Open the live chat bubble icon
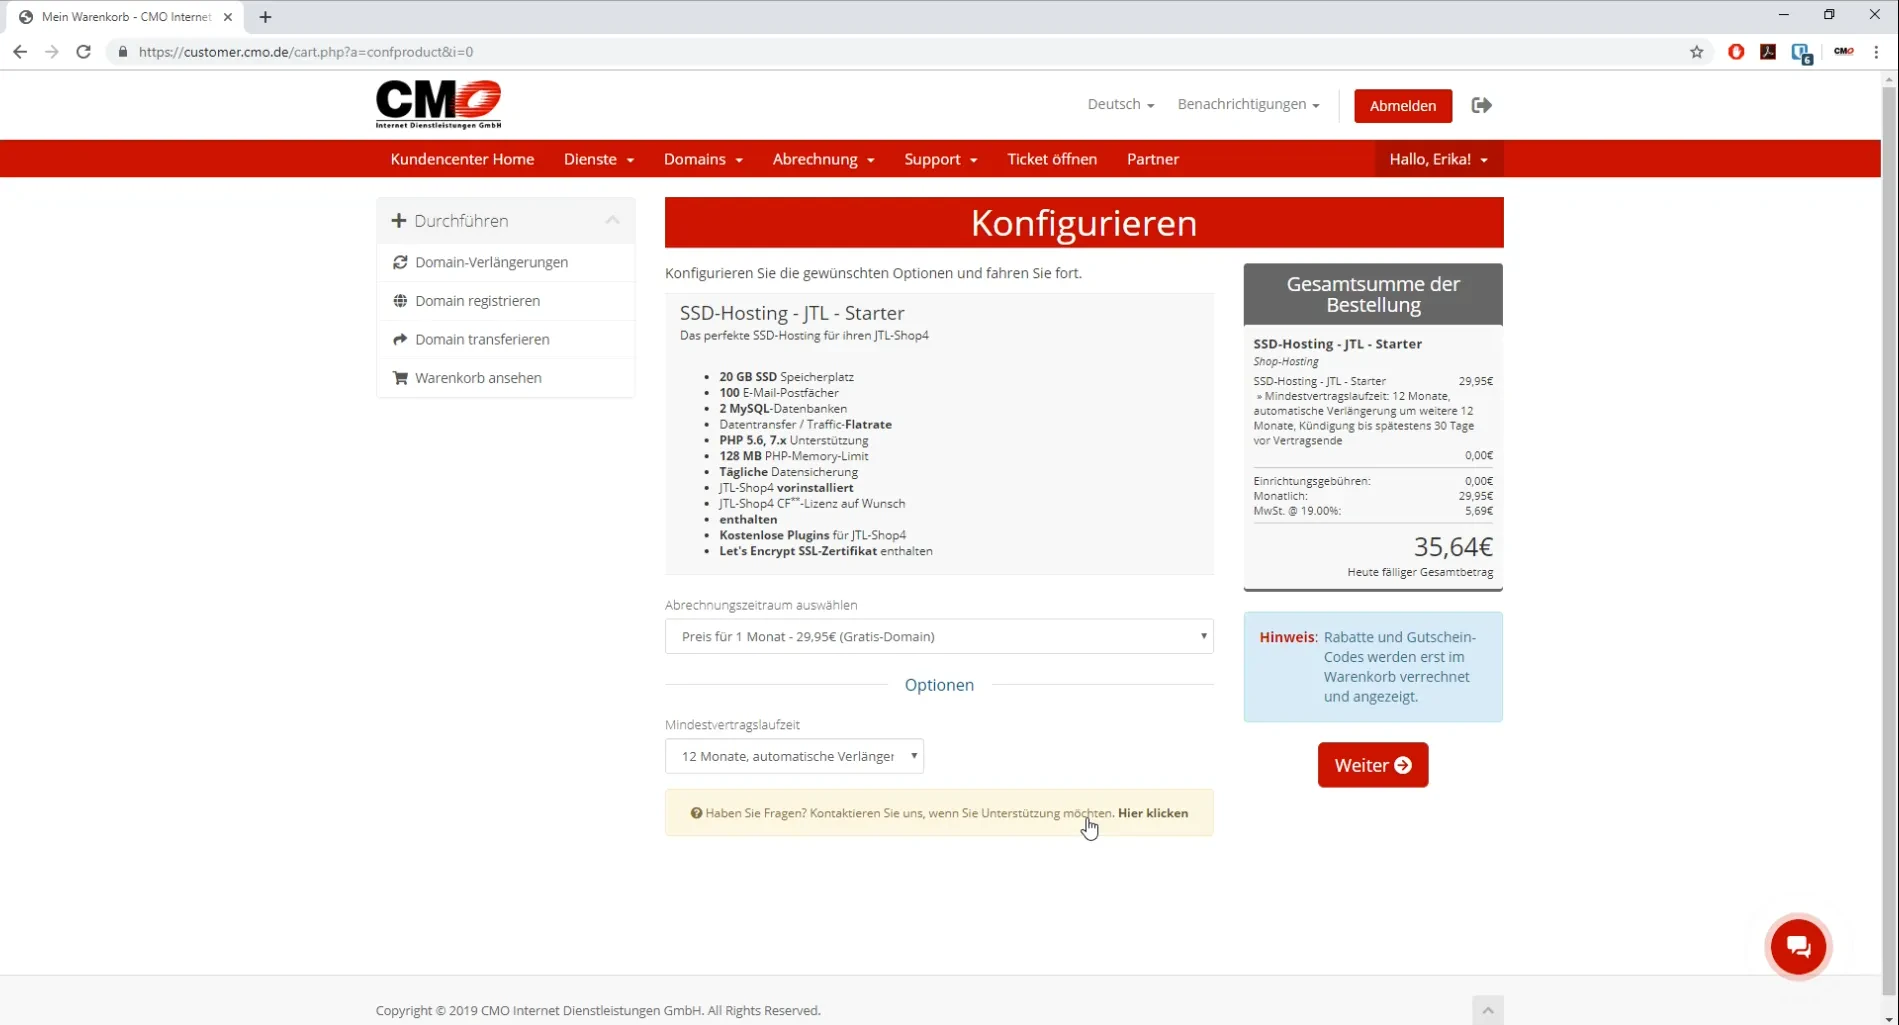 click(1797, 946)
